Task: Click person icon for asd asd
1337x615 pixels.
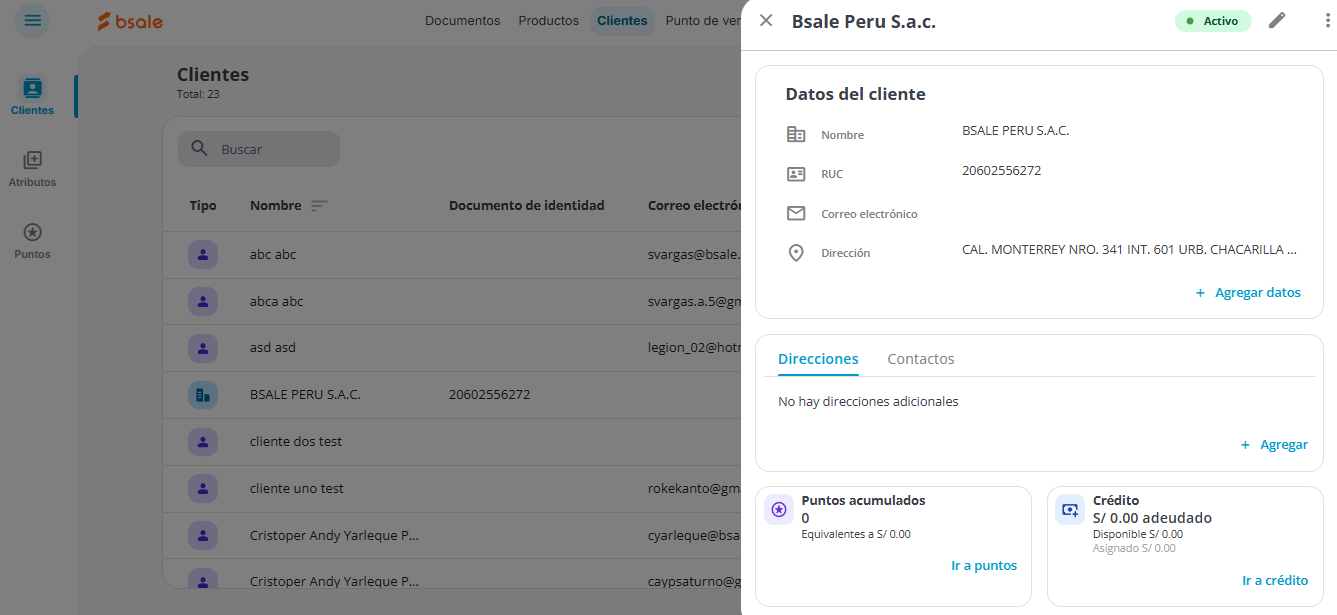Action: (x=203, y=348)
